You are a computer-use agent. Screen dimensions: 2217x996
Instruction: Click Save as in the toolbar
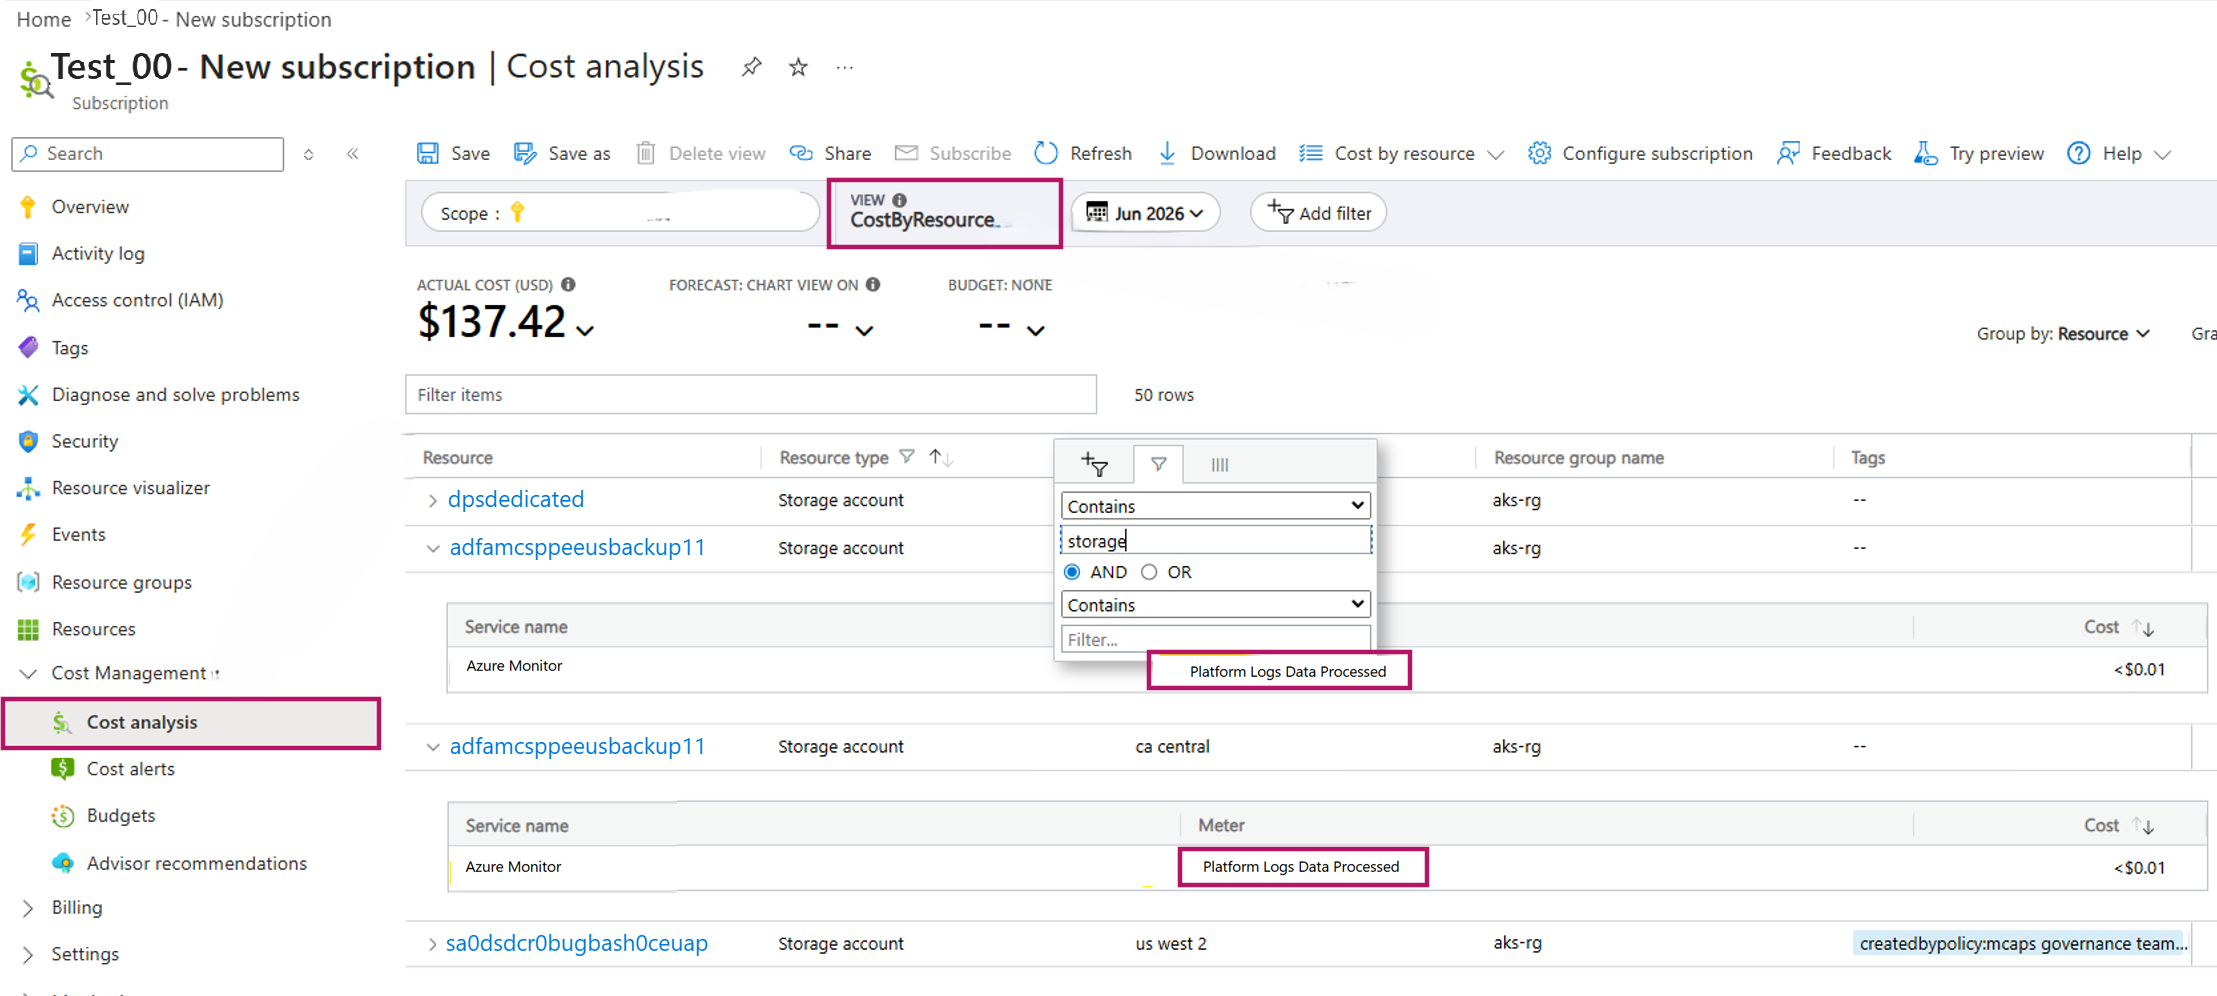coord(562,153)
